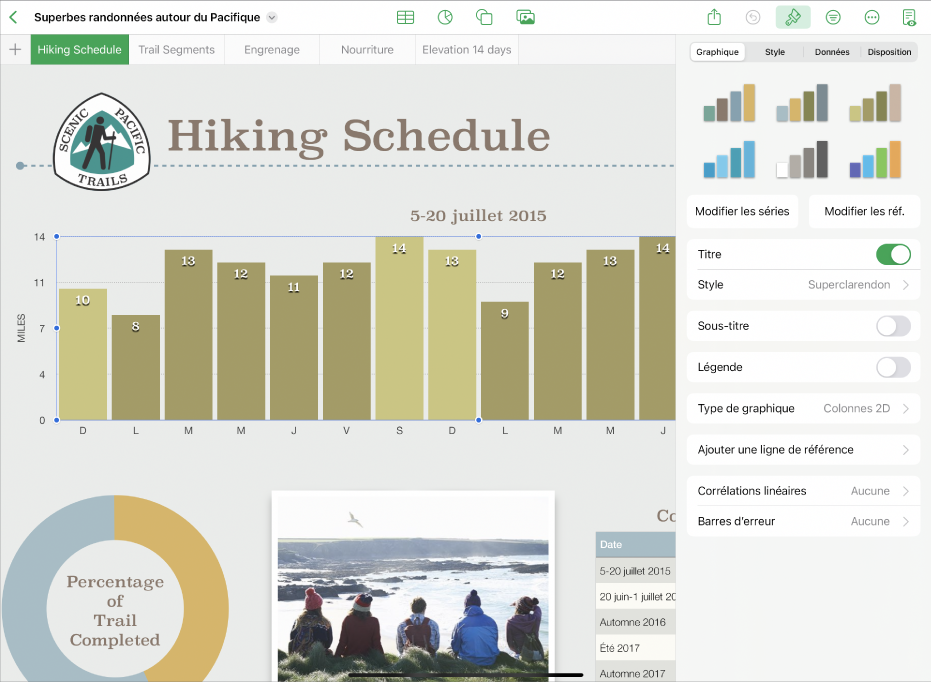Select the Données tab in the format panel
The height and width of the screenshot is (684, 931).
(832, 52)
